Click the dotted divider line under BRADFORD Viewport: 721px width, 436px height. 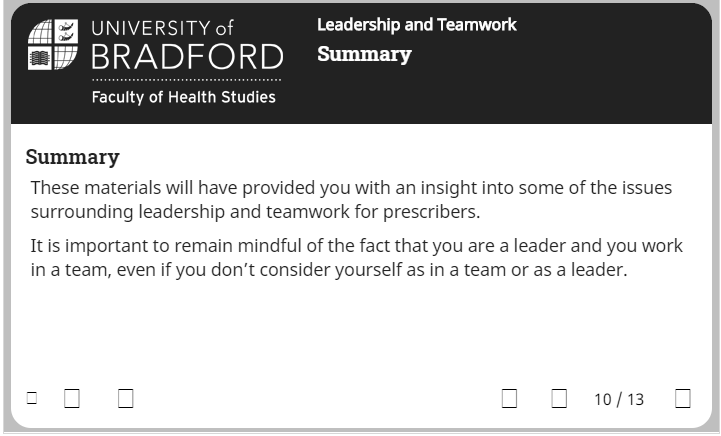186,80
